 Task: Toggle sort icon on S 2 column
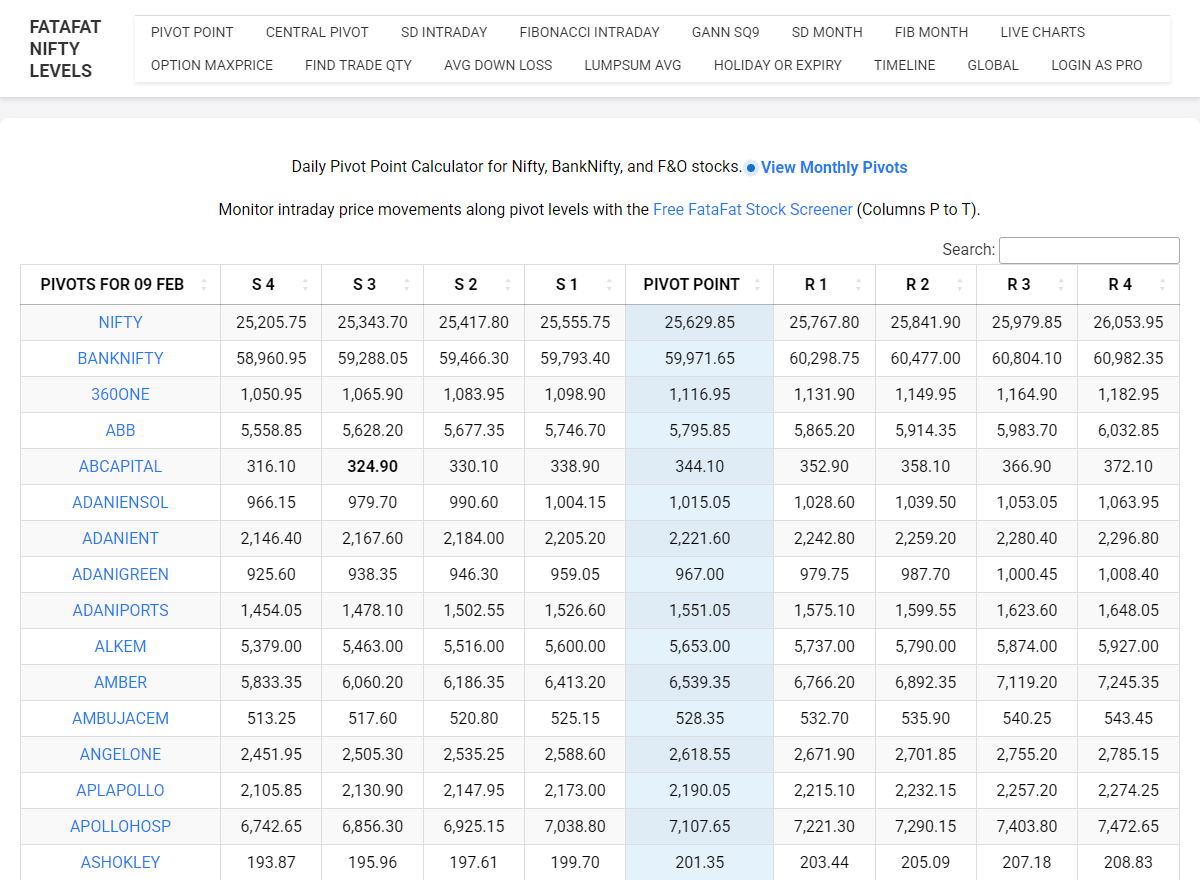pos(507,285)
